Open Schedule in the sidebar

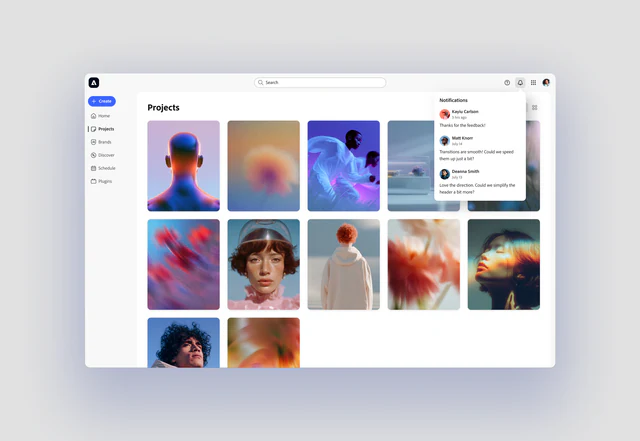[x=103, y=168]
